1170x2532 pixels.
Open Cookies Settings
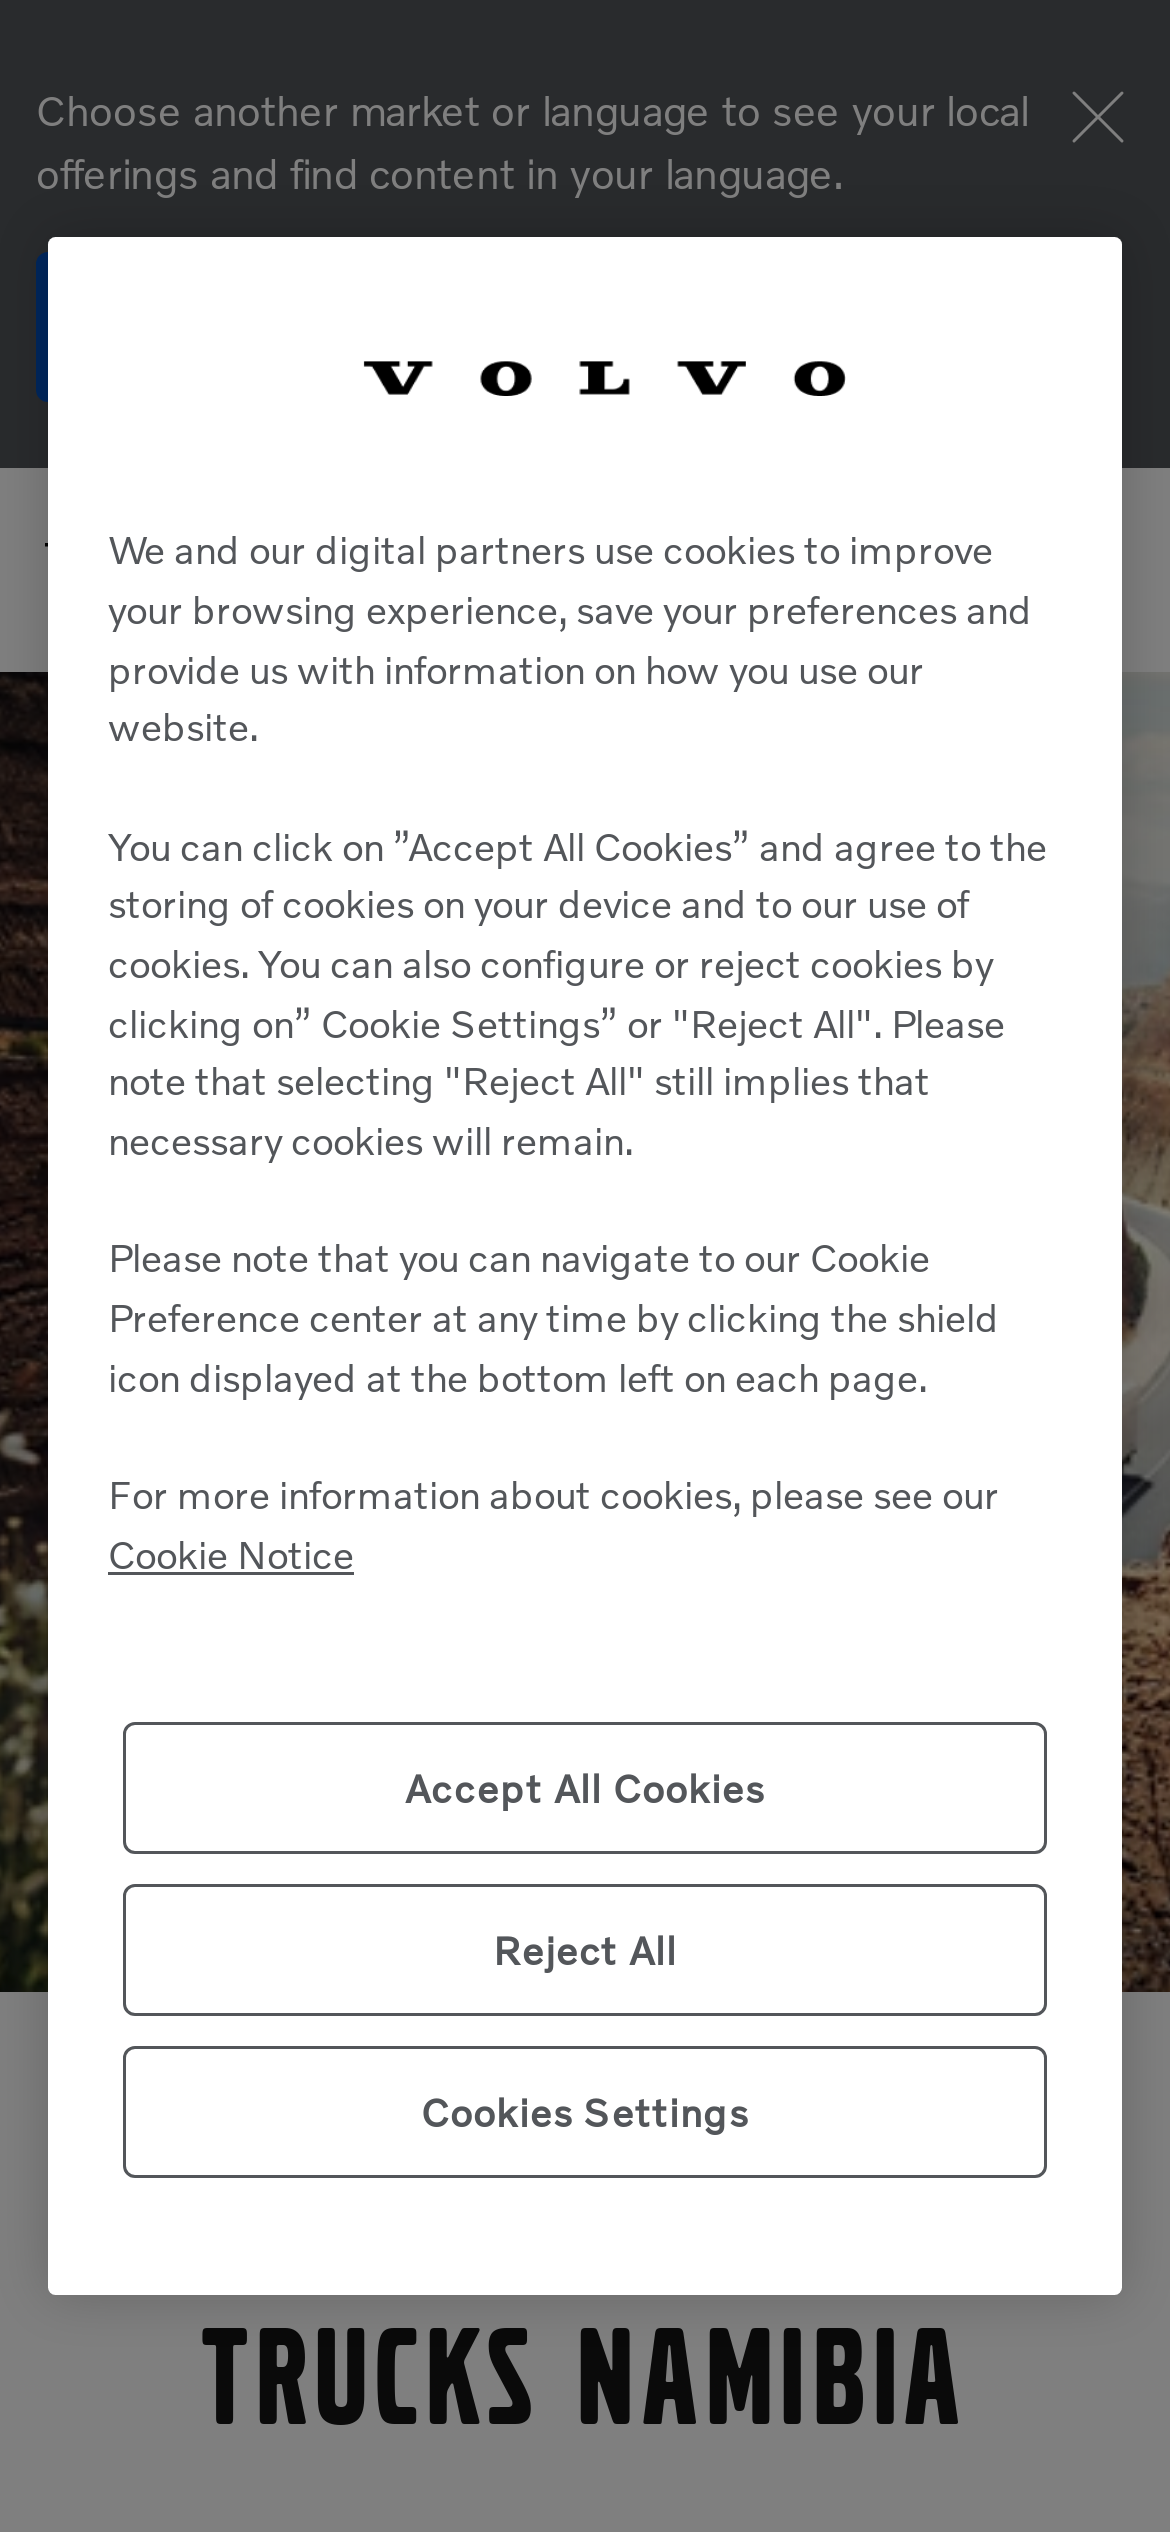click(585, 2112)
